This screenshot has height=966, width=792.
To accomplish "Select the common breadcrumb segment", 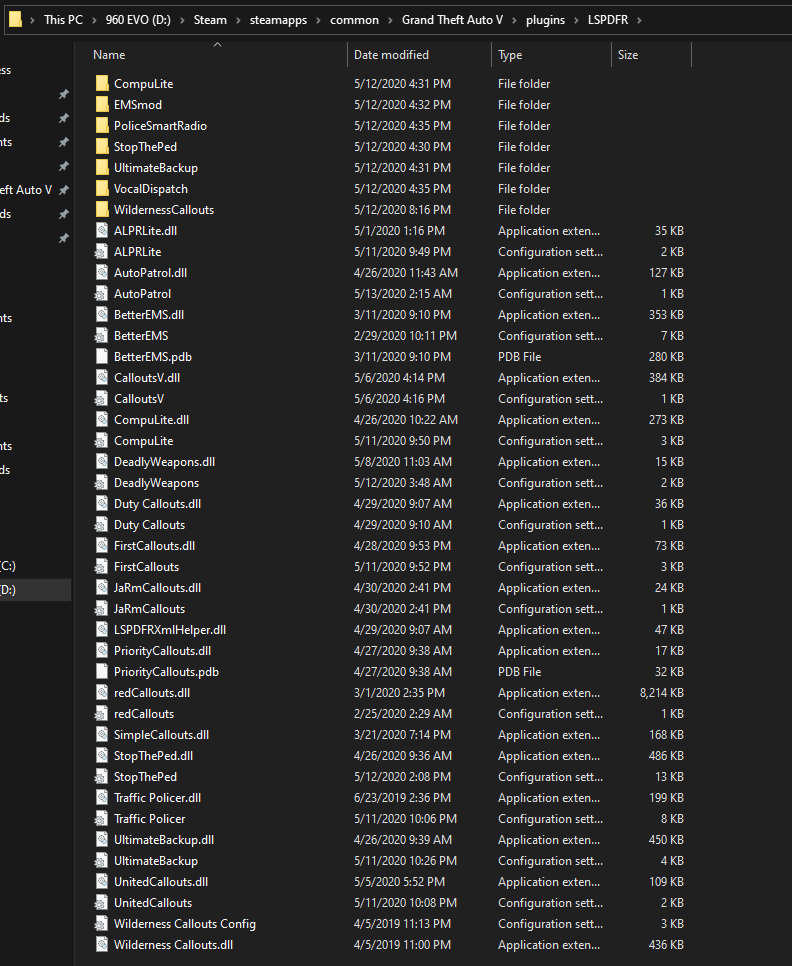I will 354,20.
